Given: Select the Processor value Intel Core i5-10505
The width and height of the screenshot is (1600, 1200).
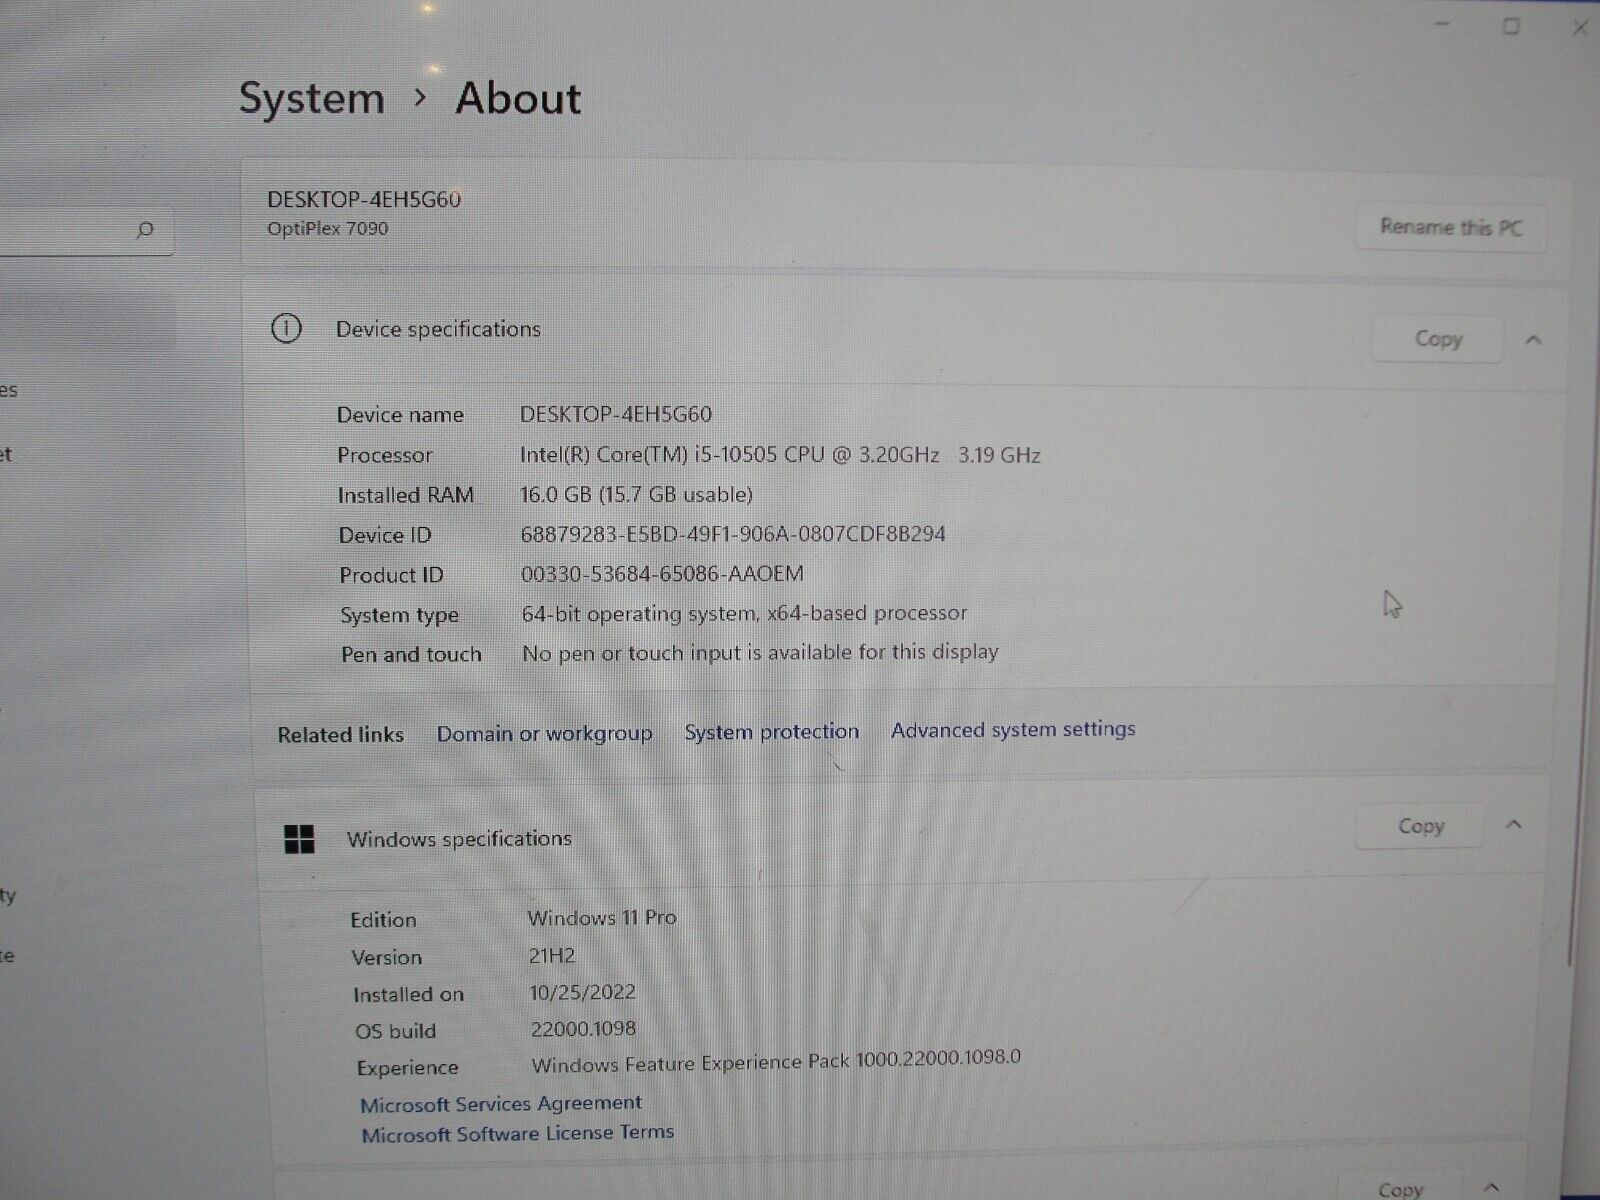Looking at the screenshot, I should [780, 455].
